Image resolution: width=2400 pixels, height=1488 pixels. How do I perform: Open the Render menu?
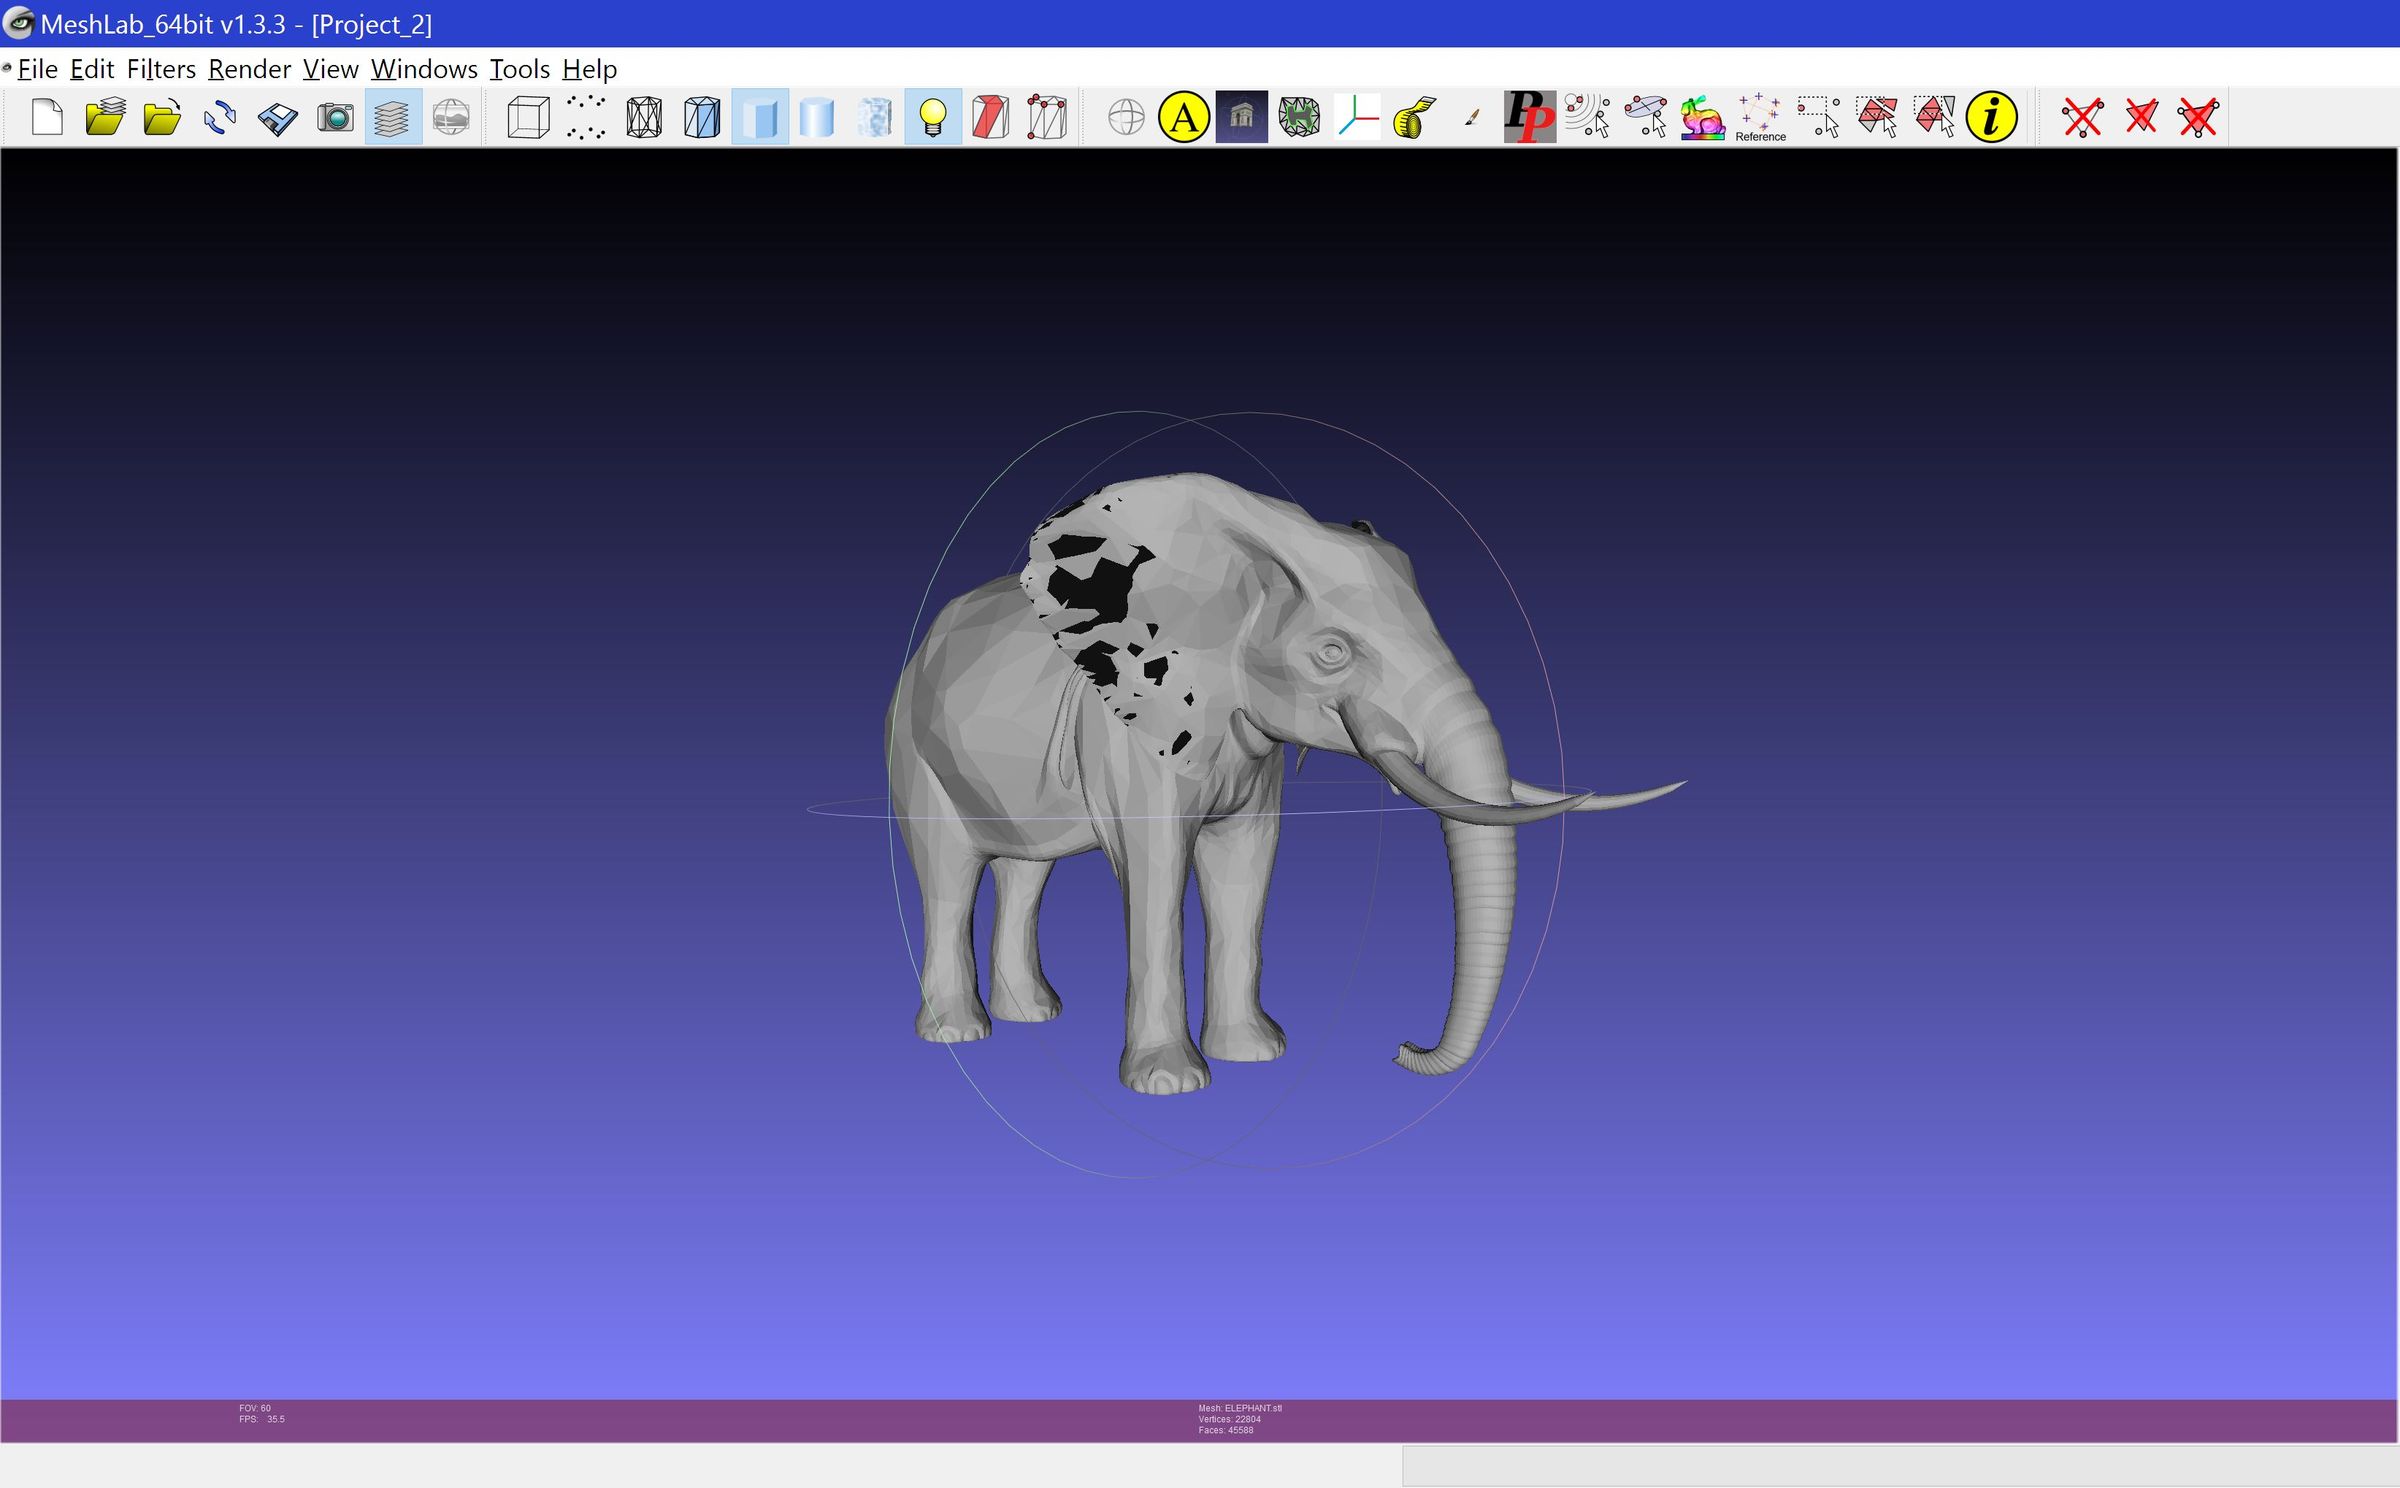(x=249, y=69)
